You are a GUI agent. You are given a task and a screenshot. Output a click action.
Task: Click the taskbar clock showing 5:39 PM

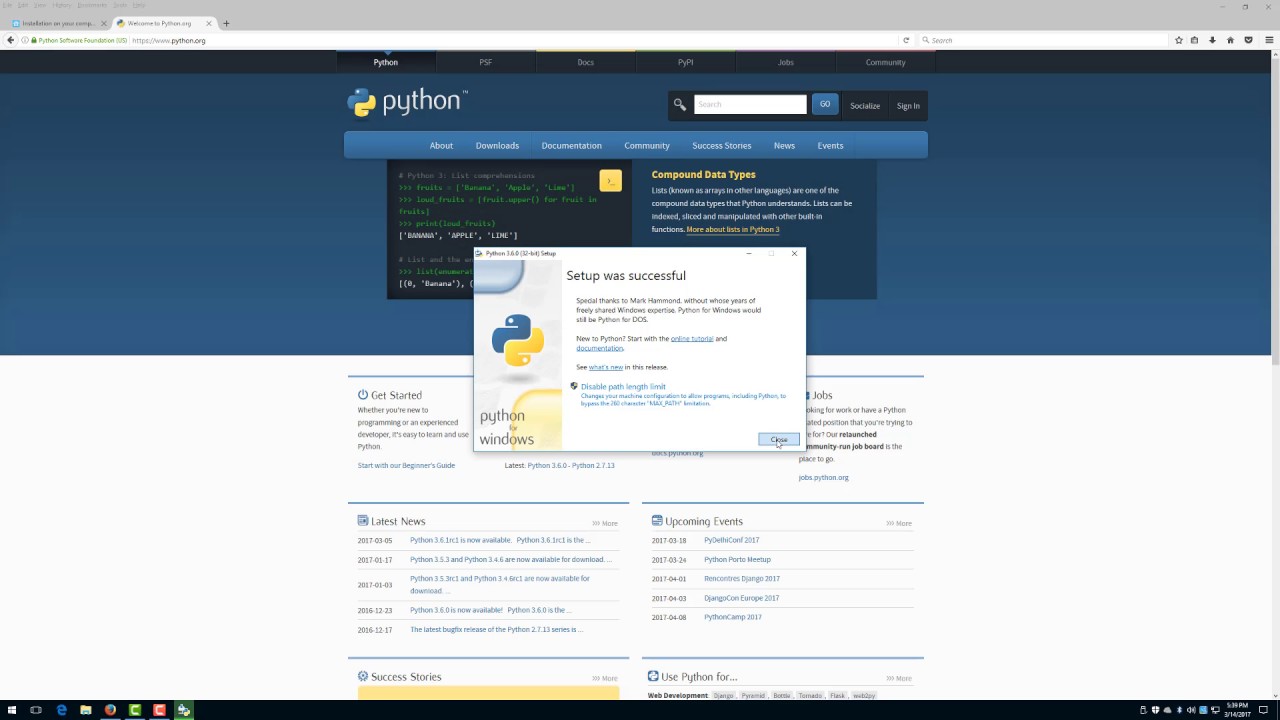click(x=1236, y=710)
